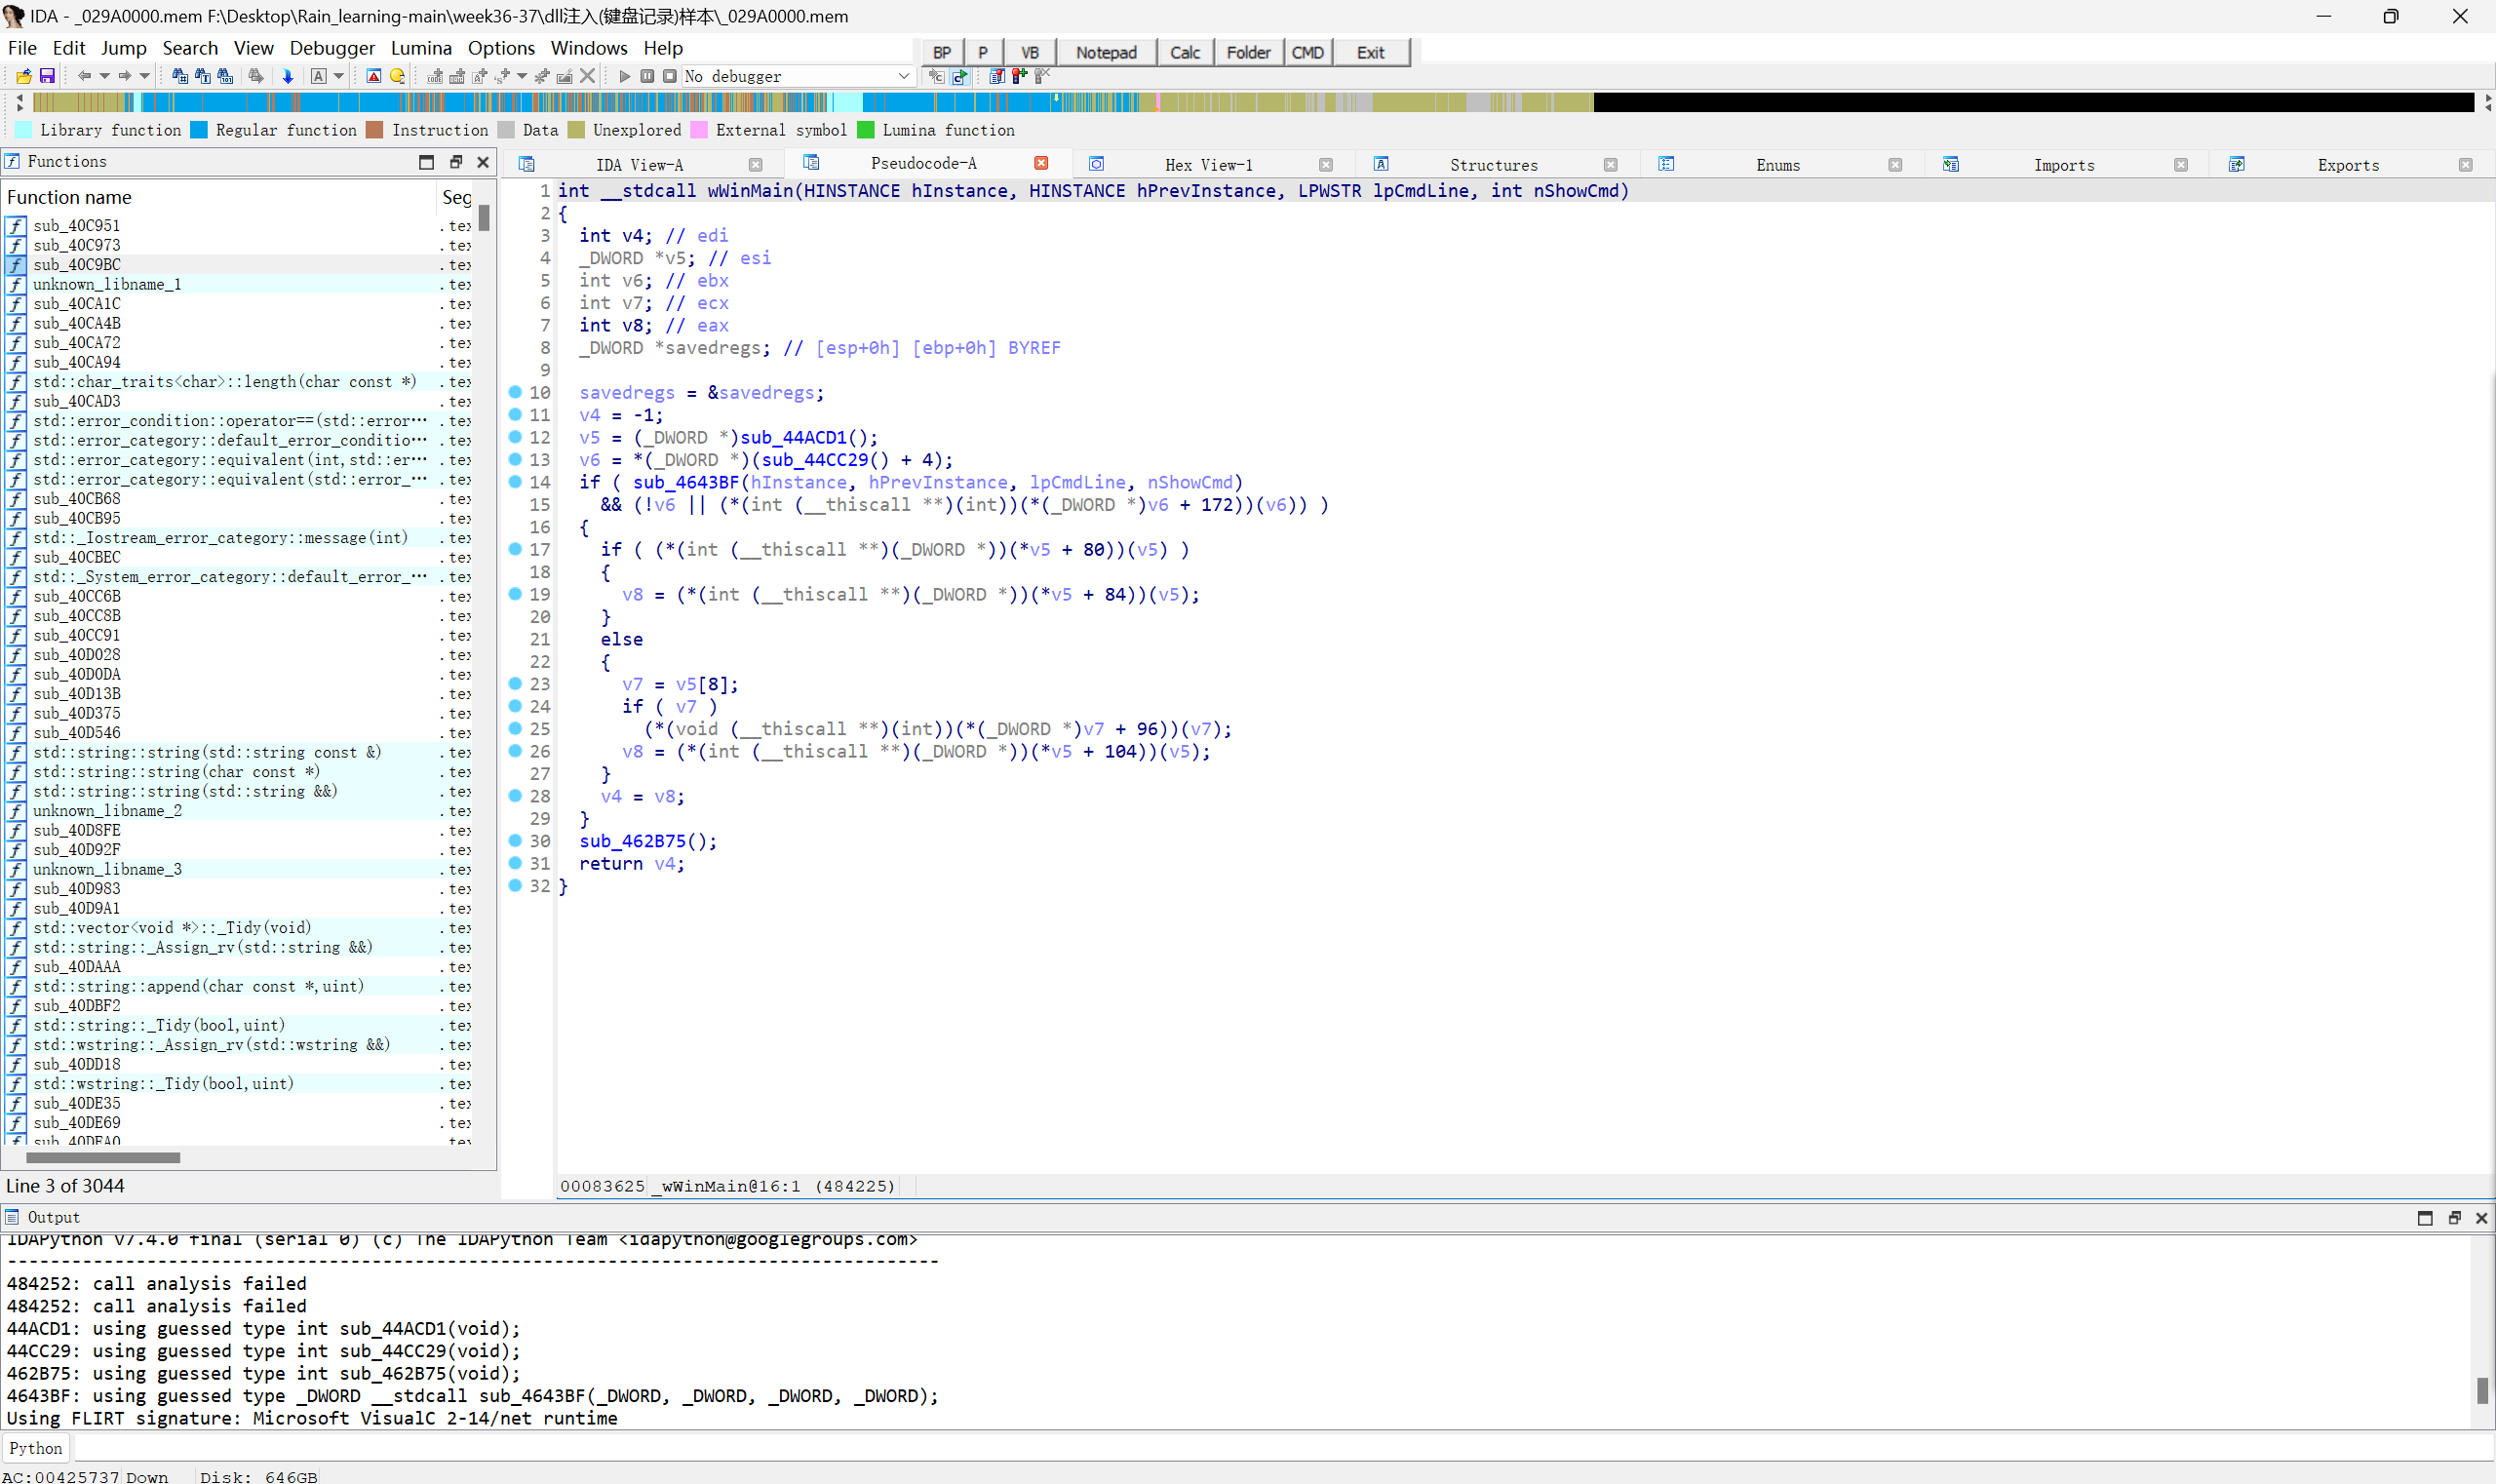Click the convert to CODE icon
The height and width of the screenshot is (1484, 2496).
tap(435, 76)
